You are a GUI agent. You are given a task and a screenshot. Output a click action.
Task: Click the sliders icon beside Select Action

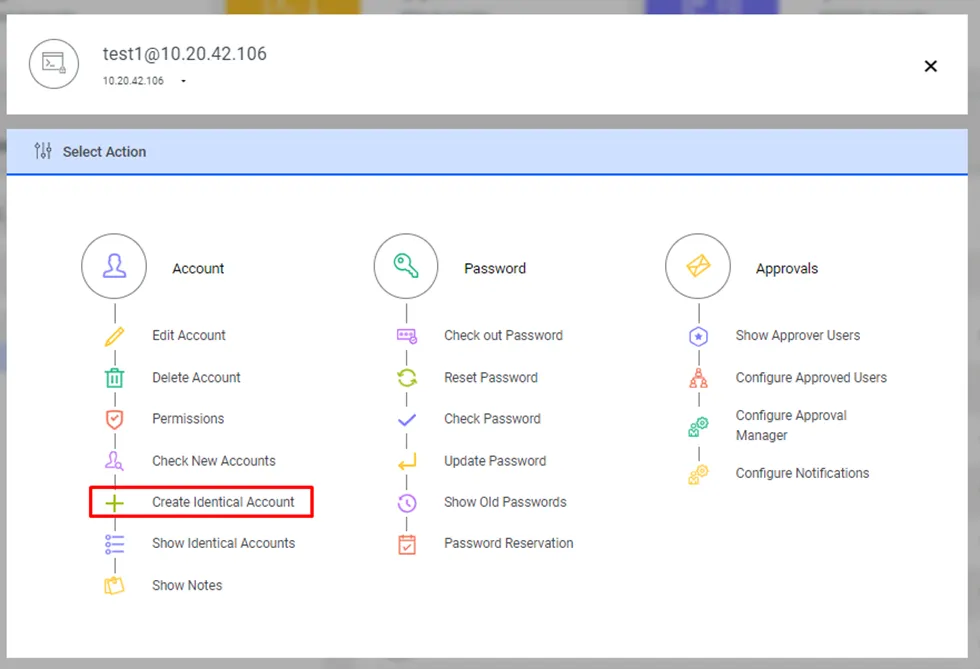point(43,151)
